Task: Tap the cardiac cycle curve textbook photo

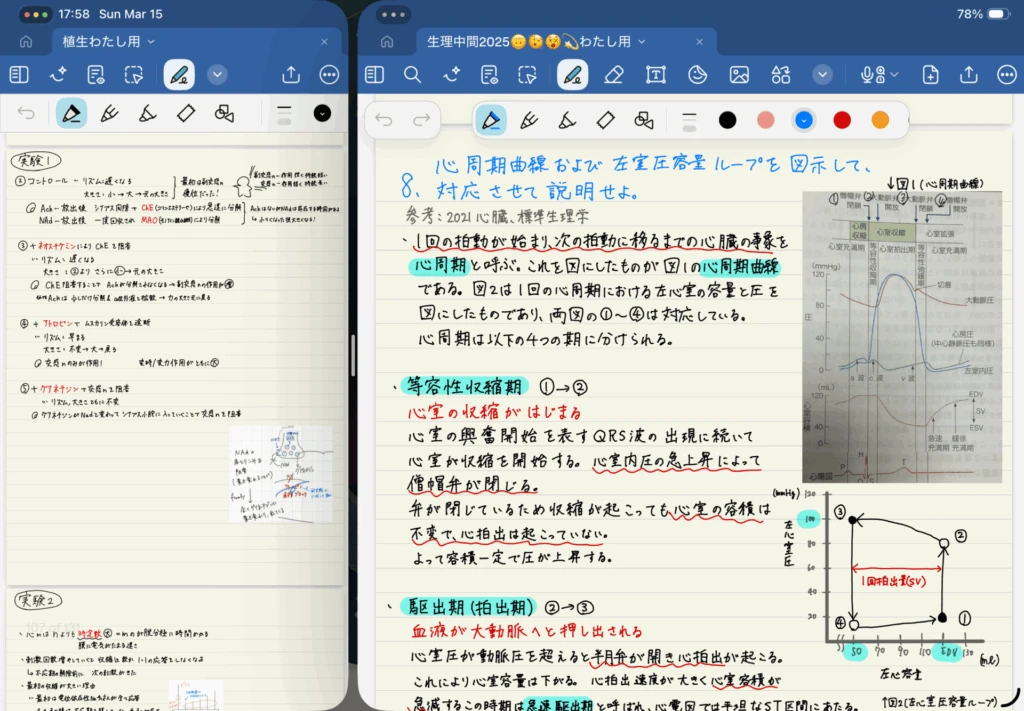Action: [902, 337]
